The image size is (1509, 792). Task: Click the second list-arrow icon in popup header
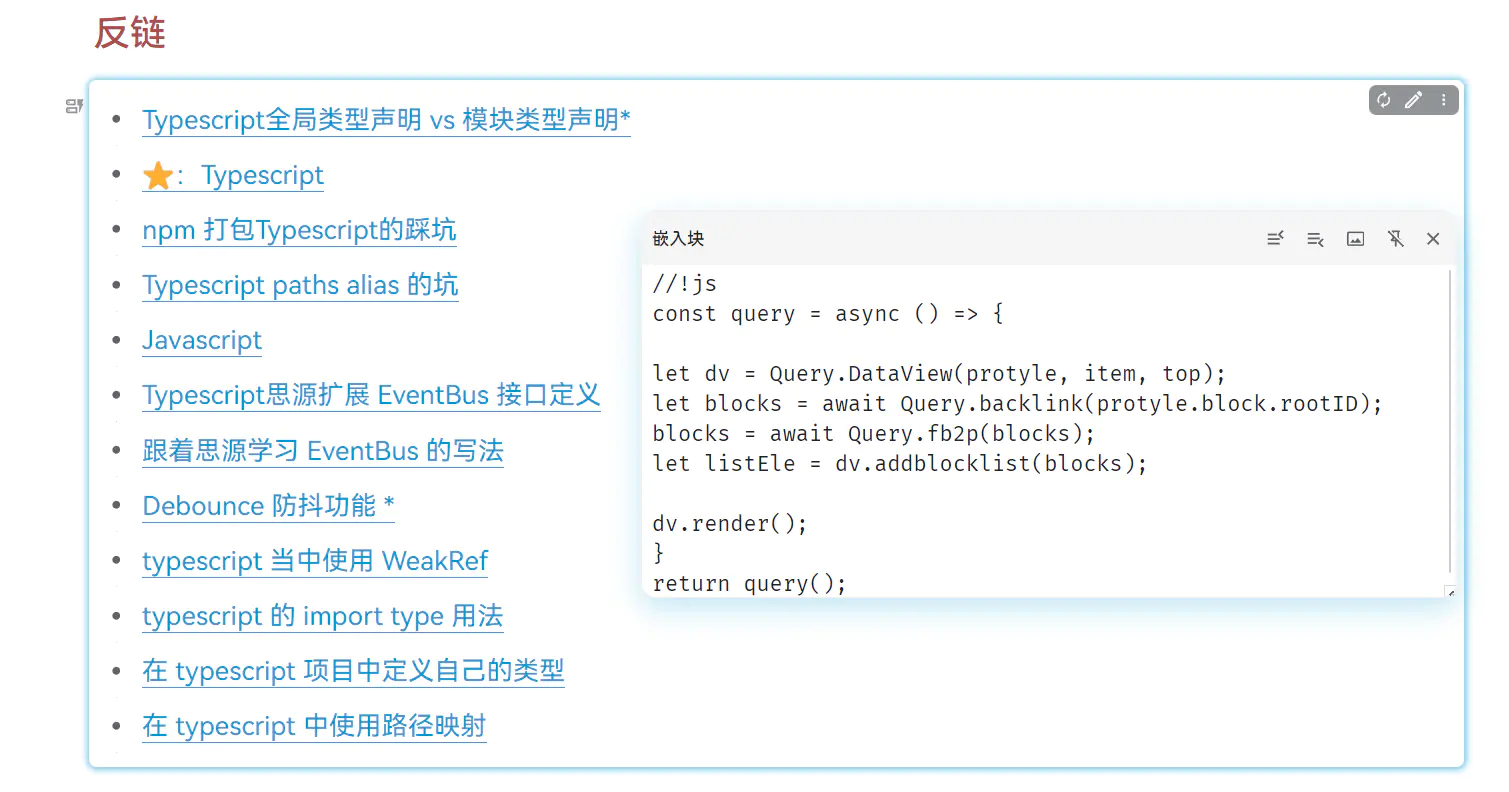(x=1315, y=239)
